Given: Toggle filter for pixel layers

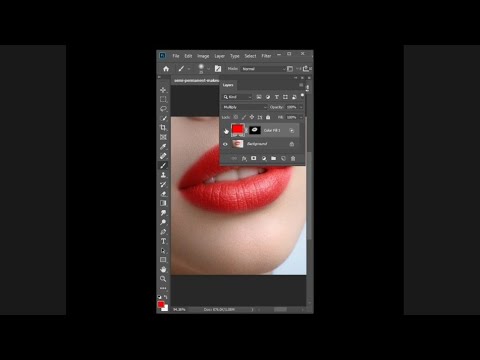Looking at the screenshot, I should click(x=259, y=97).
